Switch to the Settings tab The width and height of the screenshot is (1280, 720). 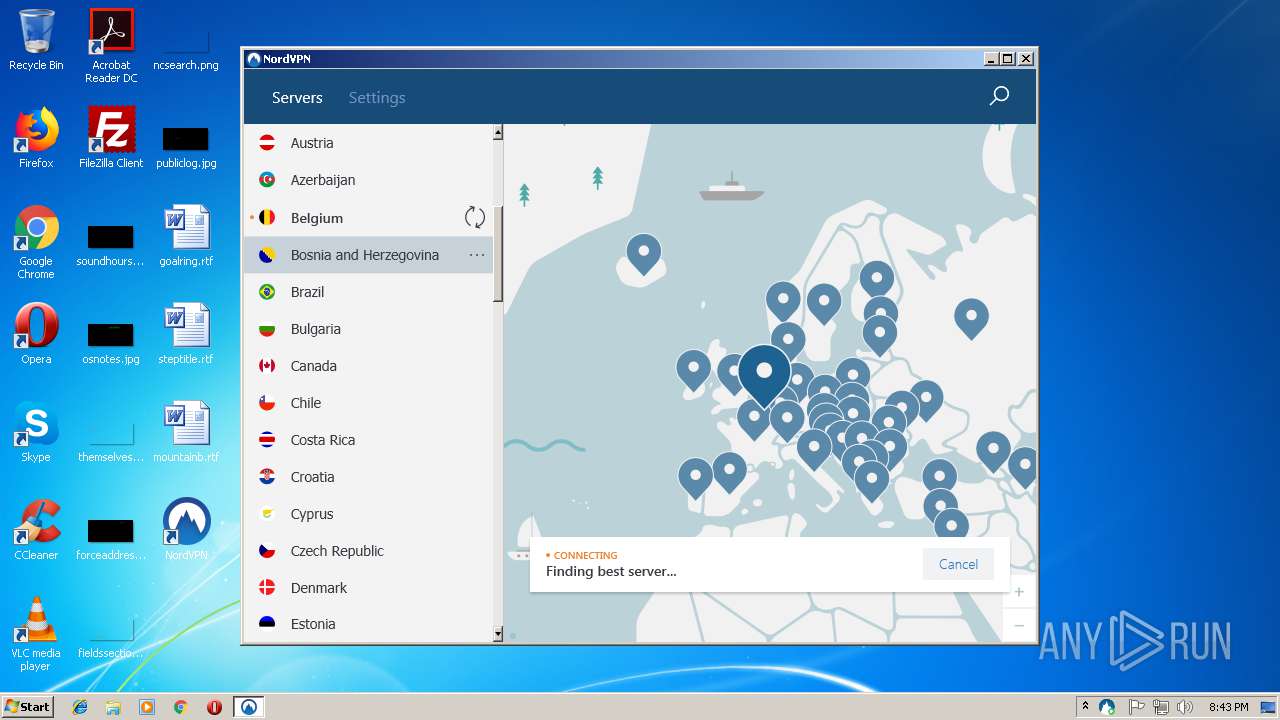pyautogui.click(x=377, y=97)
